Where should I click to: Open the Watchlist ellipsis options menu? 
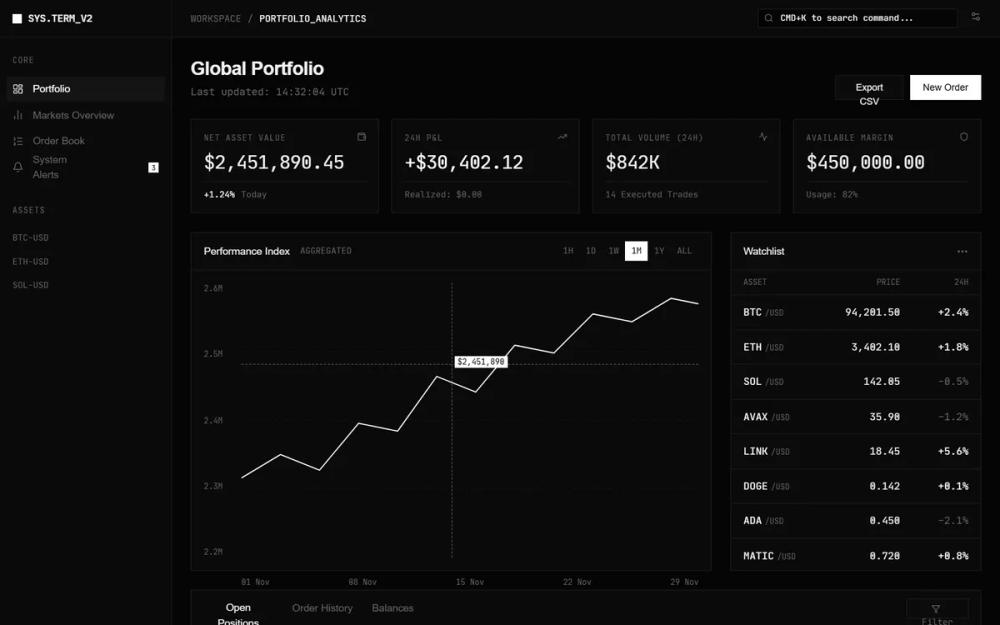click(x=963, y=251)
